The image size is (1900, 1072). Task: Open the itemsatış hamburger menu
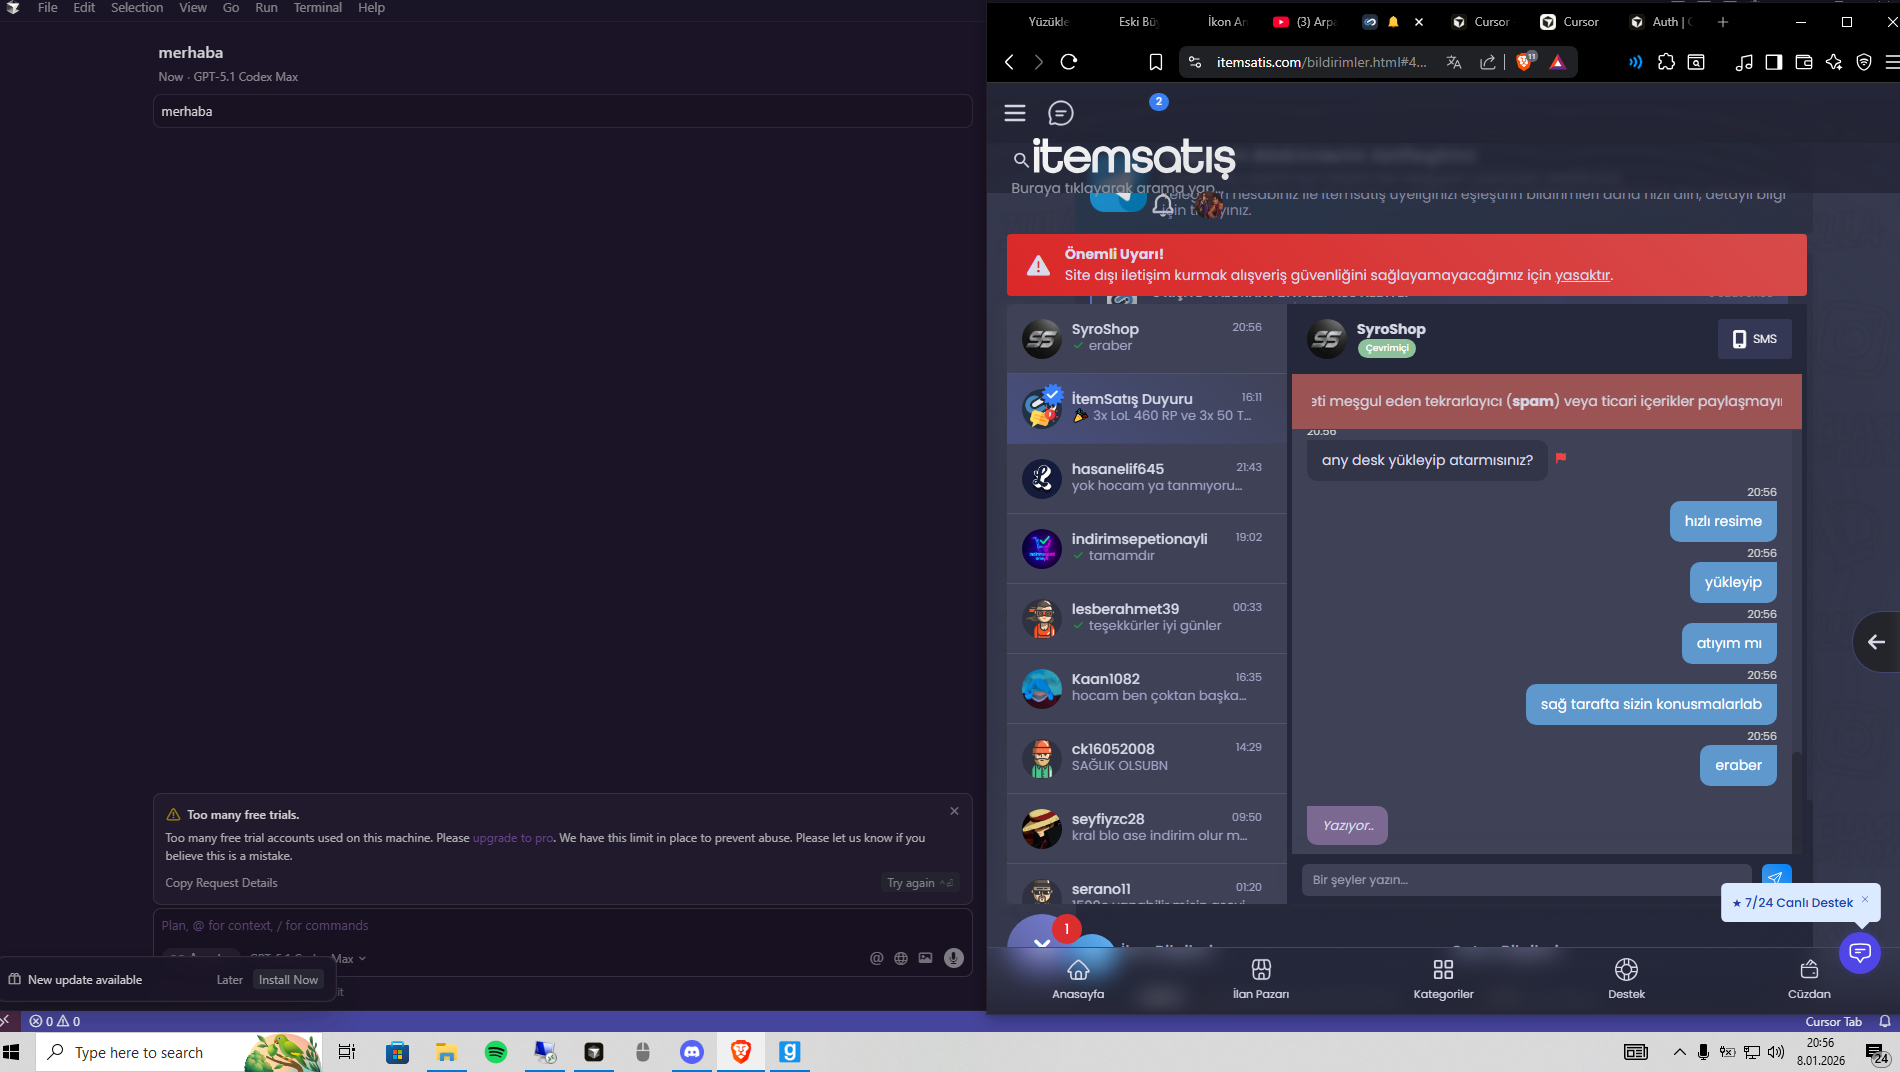(x=1015, y=113)
